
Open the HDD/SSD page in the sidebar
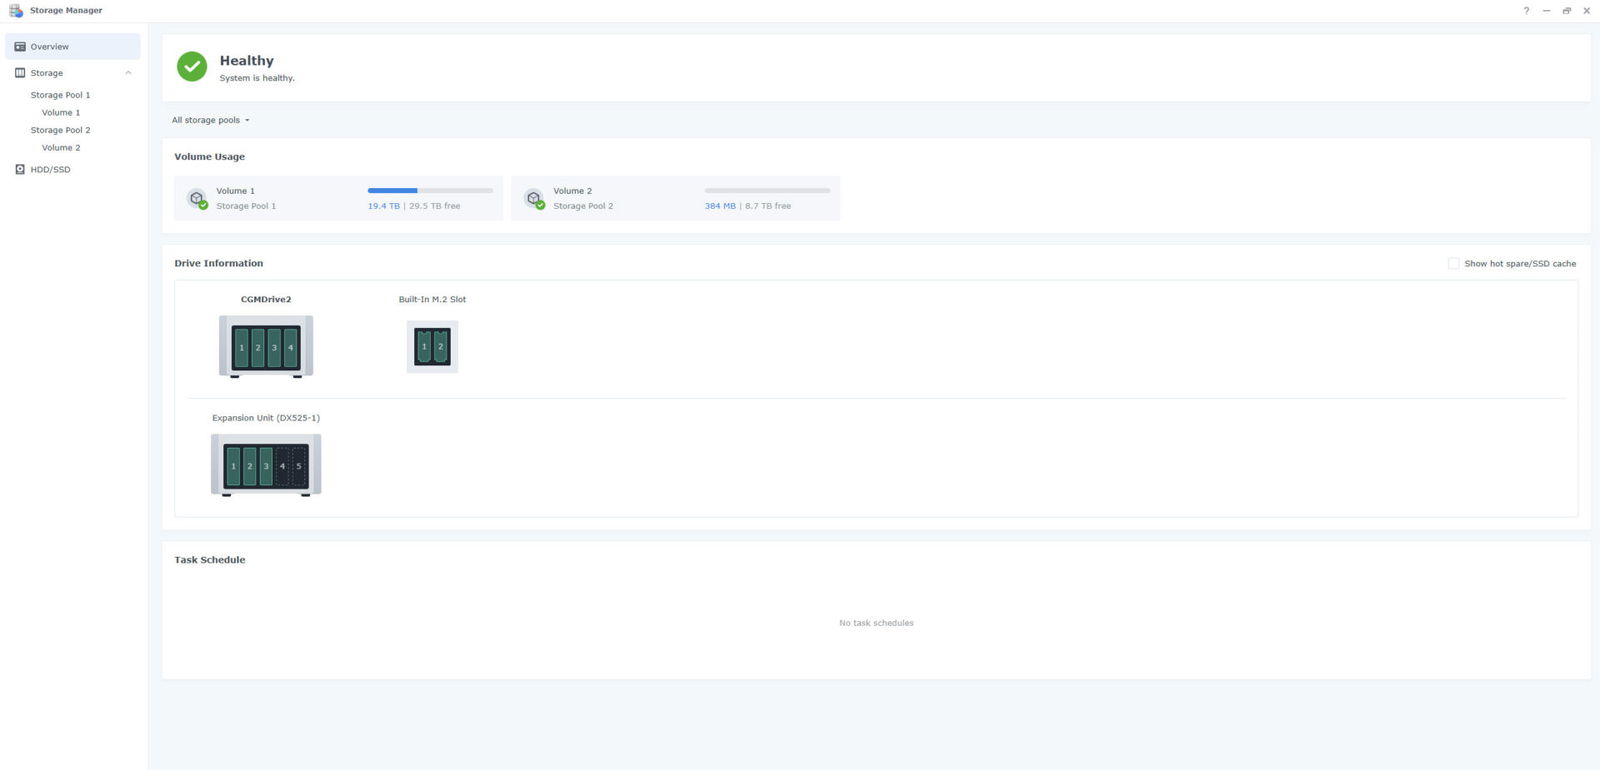point(50,170)
